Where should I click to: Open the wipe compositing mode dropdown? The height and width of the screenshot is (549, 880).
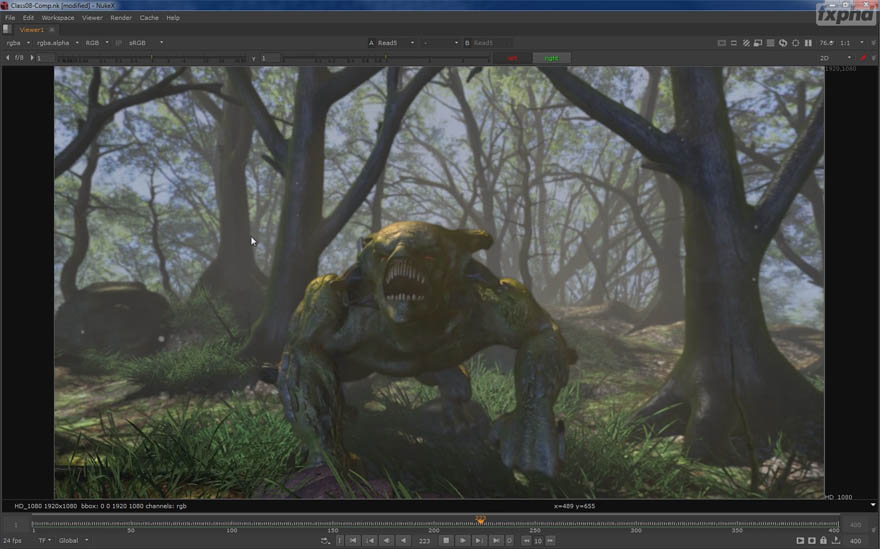(441, 43)
